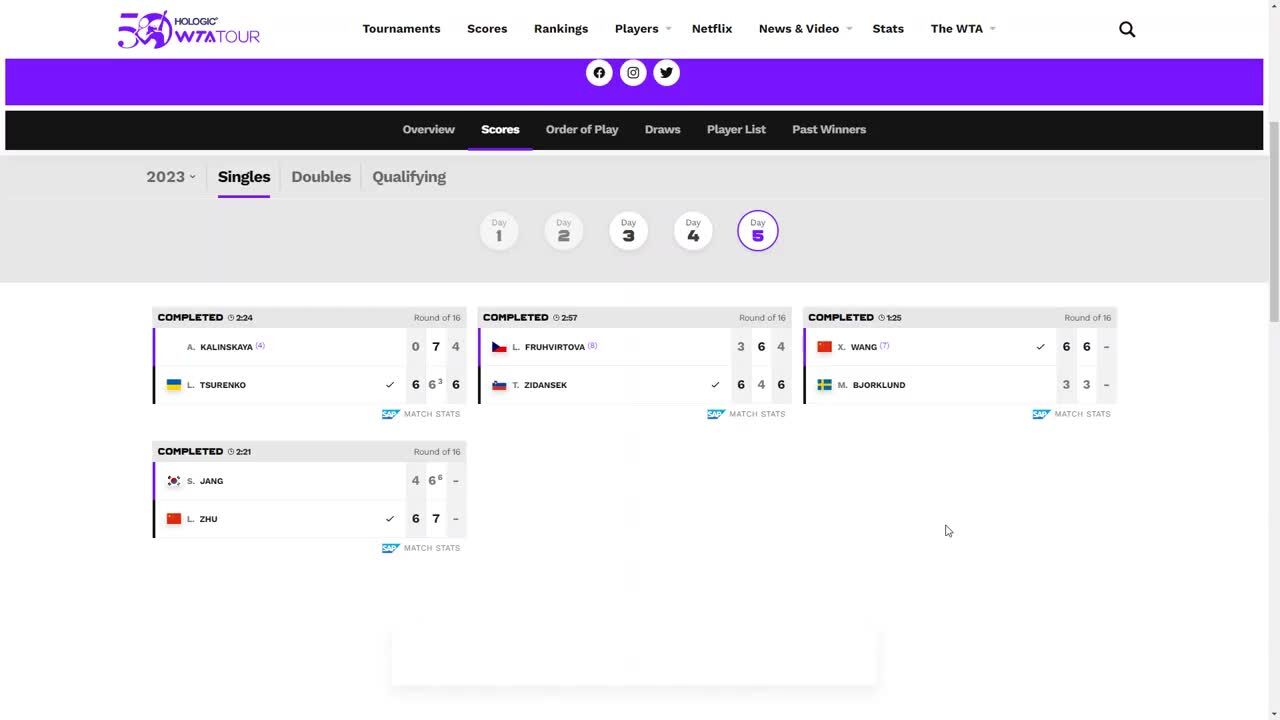The width and height of the screenshot is (1280, 720).
Task: Click the China flag next to L. Zhu
Action: coord(174,519)
